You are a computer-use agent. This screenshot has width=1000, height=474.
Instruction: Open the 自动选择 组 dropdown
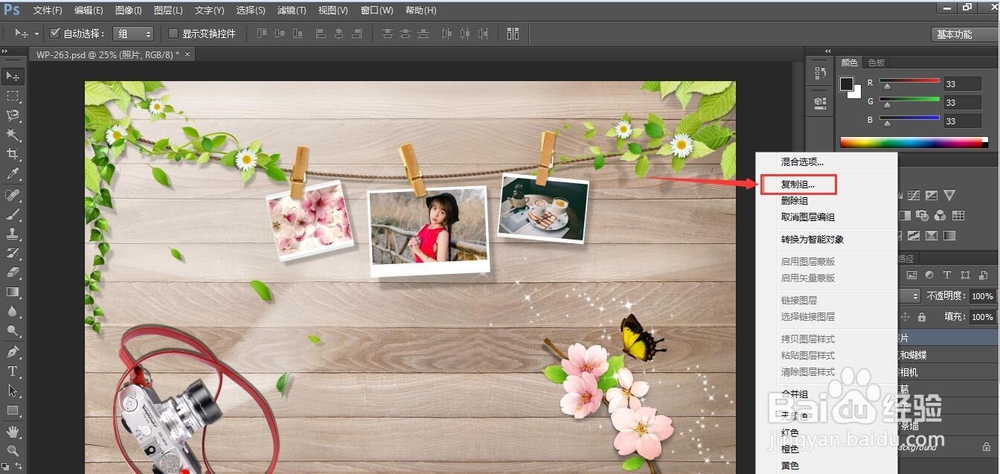[x=133, y=34]
